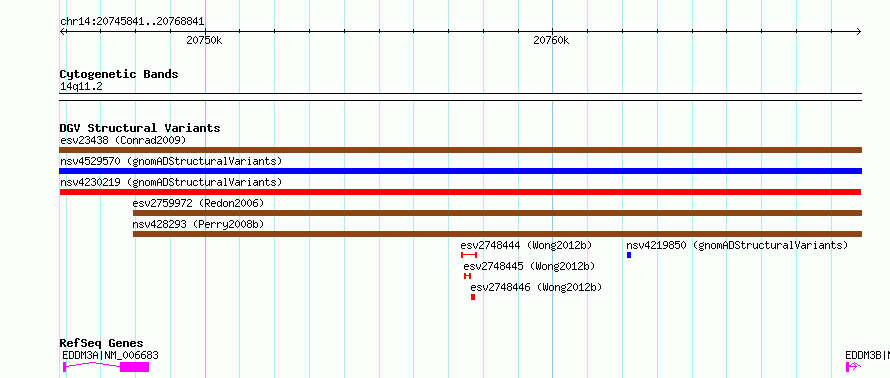Click the nsv4529570 gnomAD variant label
The image size is (890, 378).
point(171,161)
